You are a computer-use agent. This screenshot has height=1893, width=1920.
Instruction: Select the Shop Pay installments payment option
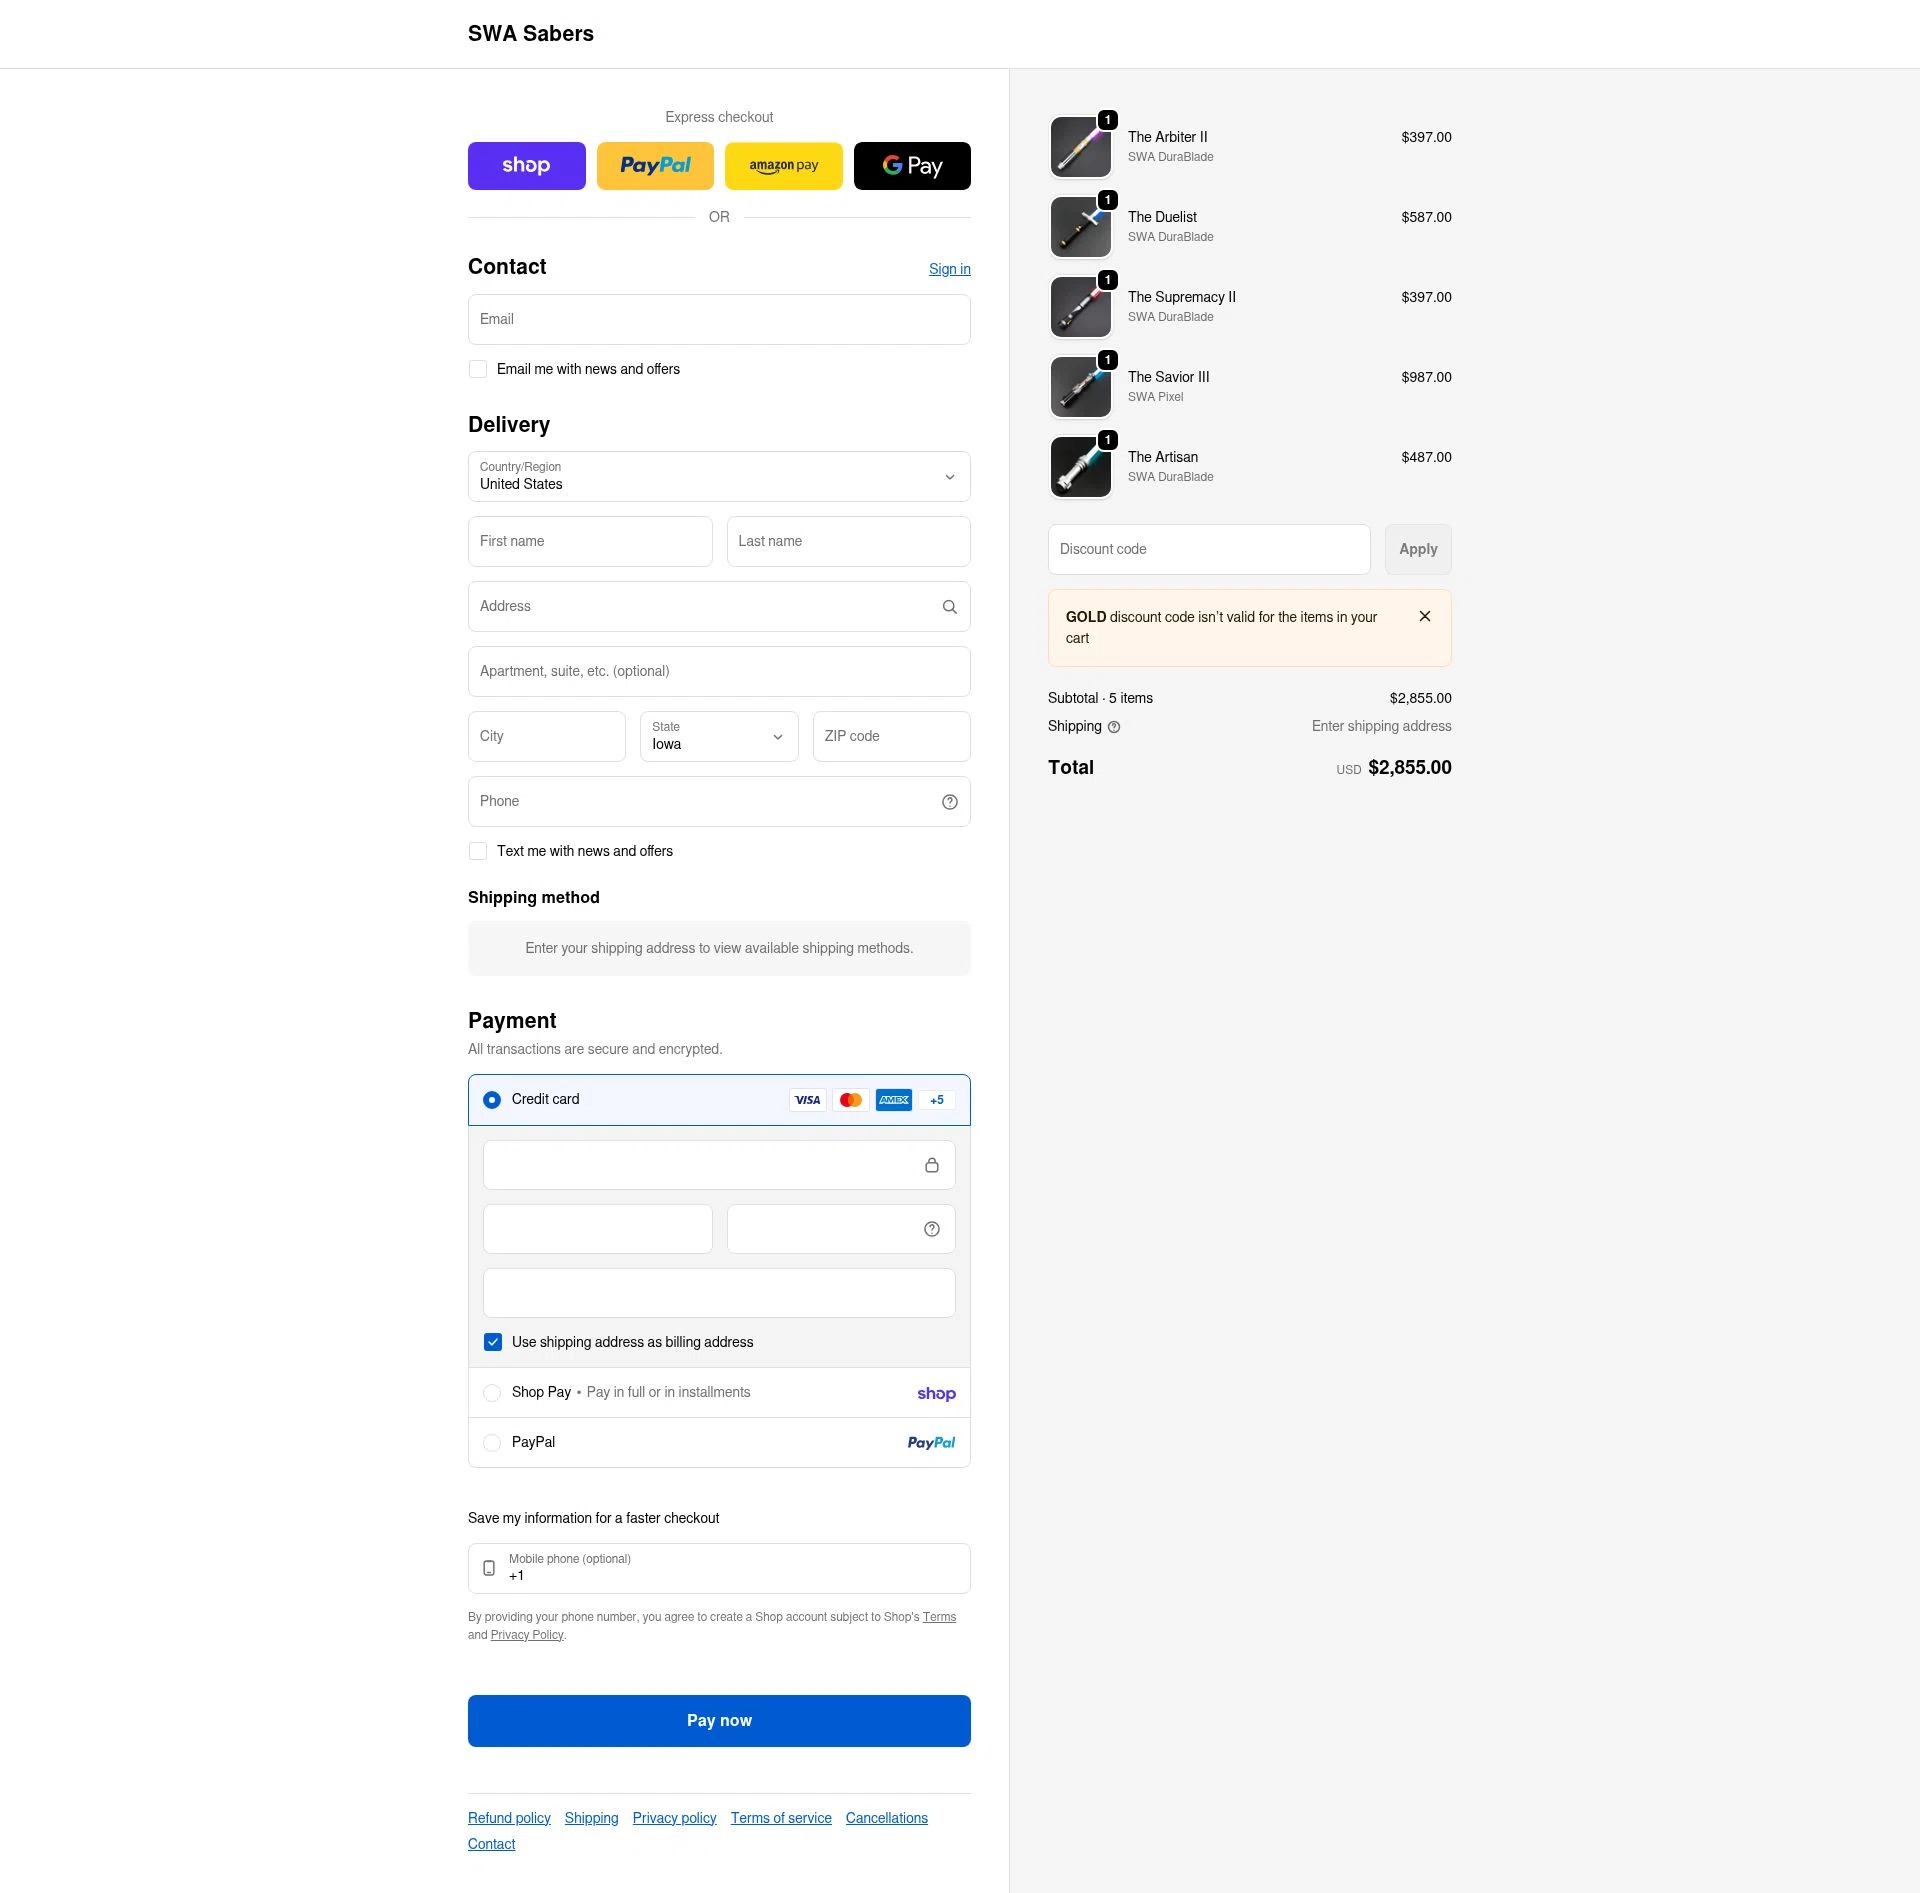click(x=492, y=1392)
